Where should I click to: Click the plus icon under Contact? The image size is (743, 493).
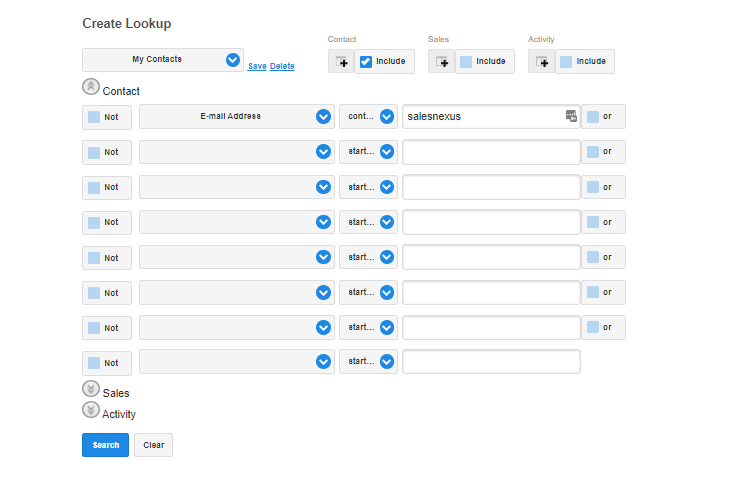341,61
